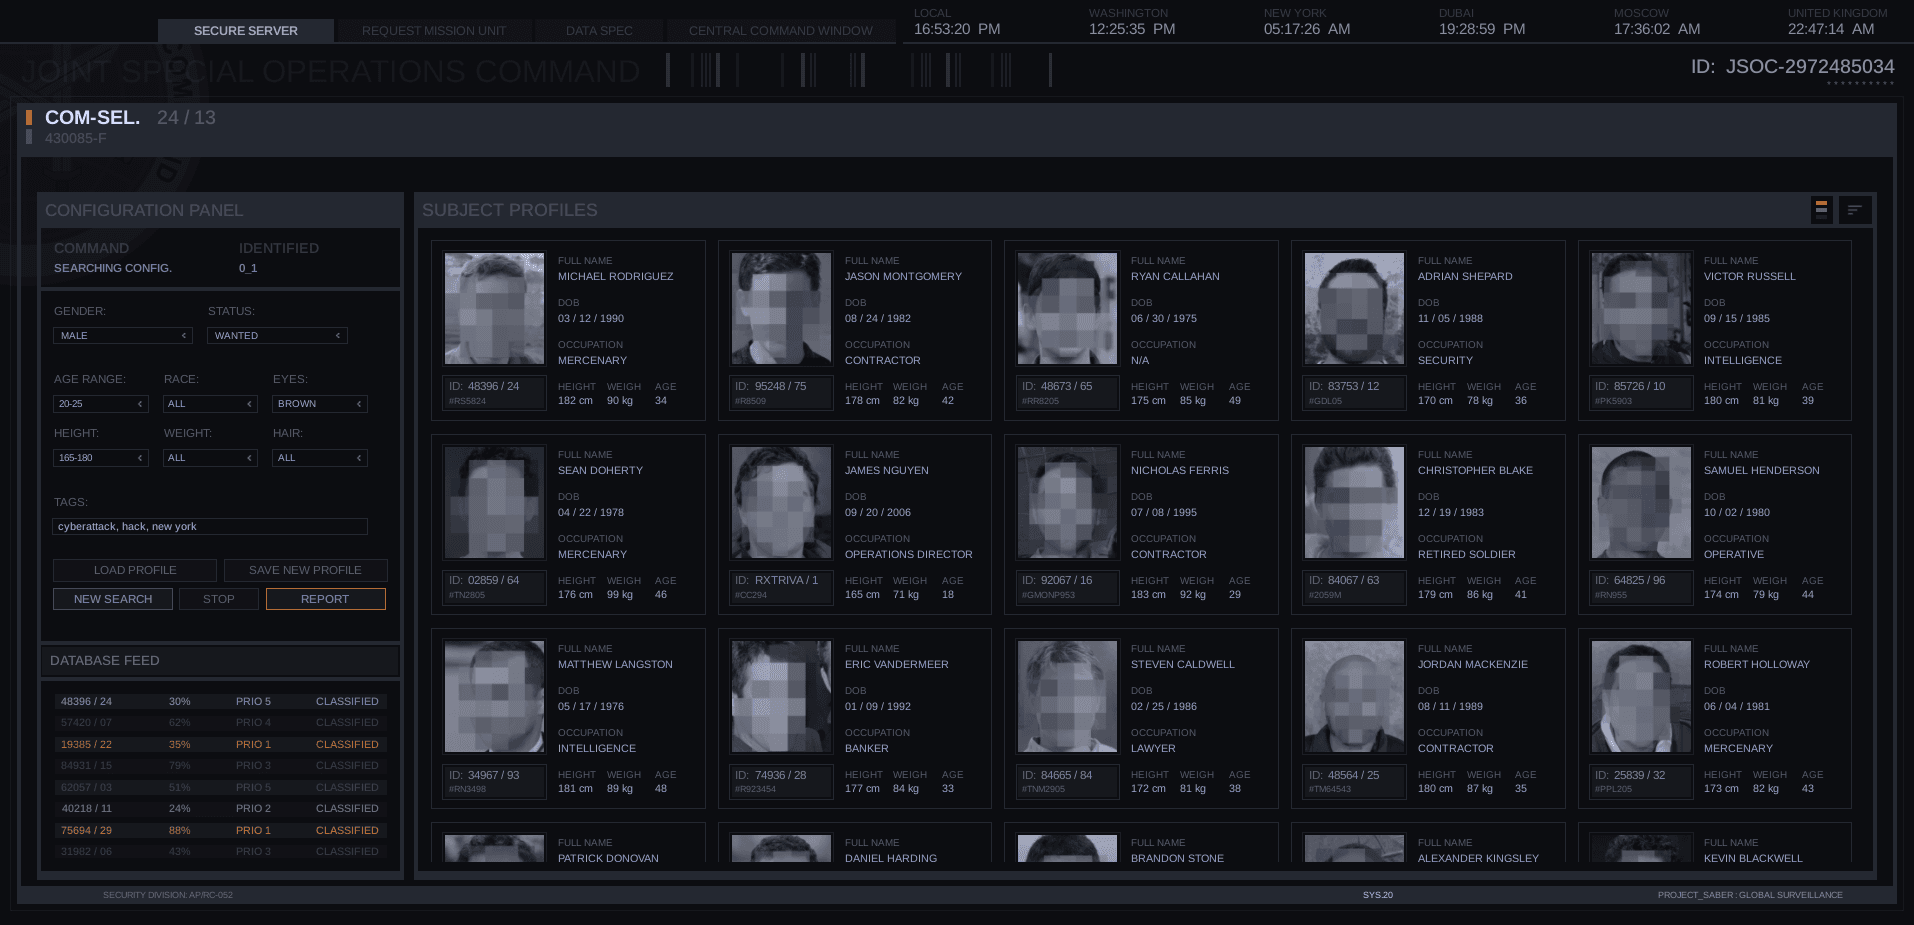The height and width of the screenshot is (925, 1914).
Task: Open the Gender dropdown set to Male
Action: (122, 335)
